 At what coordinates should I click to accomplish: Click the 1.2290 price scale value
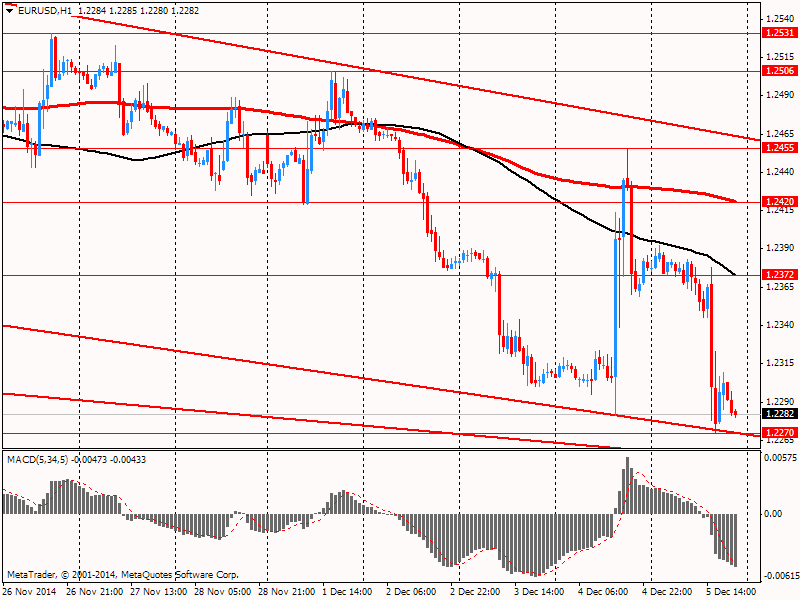click(x=780, y=402)
